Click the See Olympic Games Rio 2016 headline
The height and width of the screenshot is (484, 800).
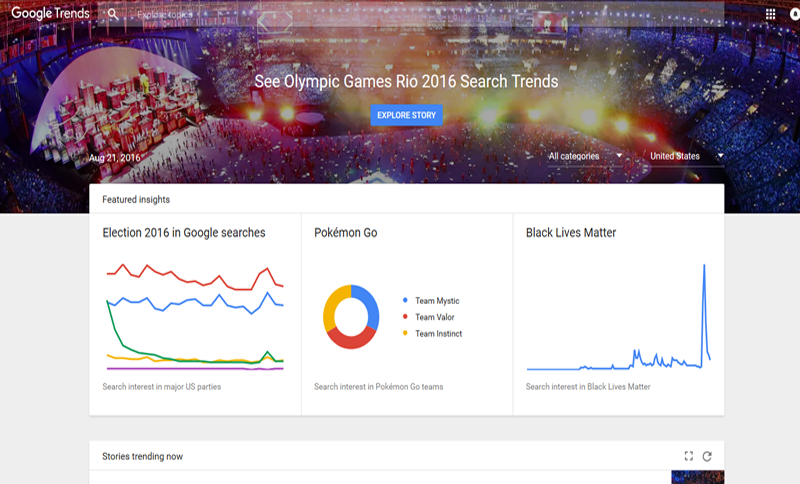[x=407, y=81]
